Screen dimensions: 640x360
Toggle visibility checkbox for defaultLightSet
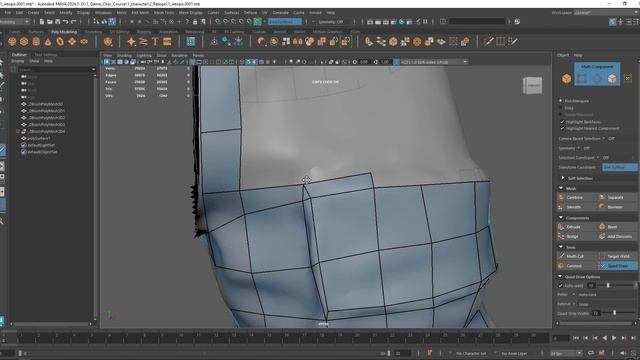pos(24,145)
